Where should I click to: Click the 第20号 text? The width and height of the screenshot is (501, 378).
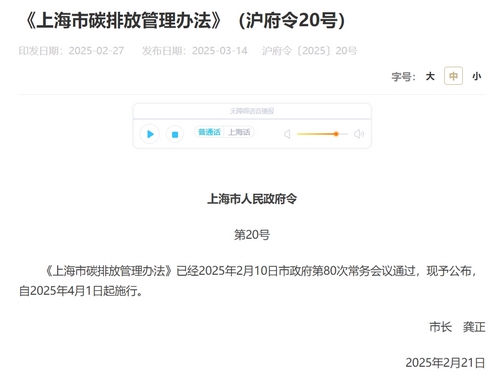click(x=252, y=235)
